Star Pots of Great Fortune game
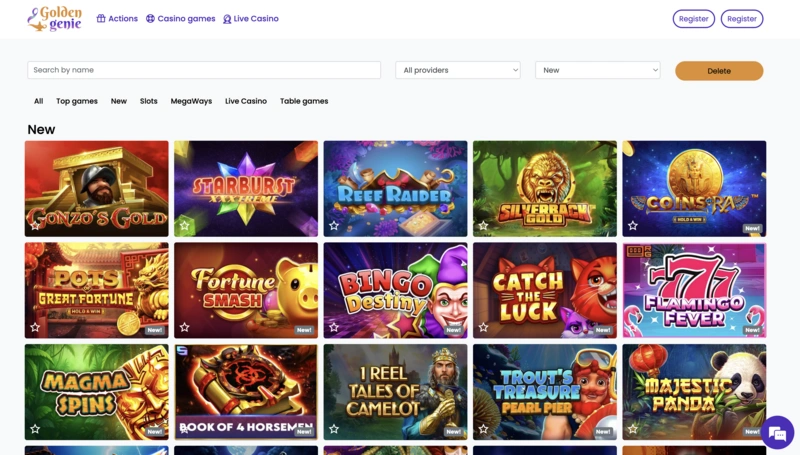This screenshot has height=455, width=800. [x=35, y=327]
